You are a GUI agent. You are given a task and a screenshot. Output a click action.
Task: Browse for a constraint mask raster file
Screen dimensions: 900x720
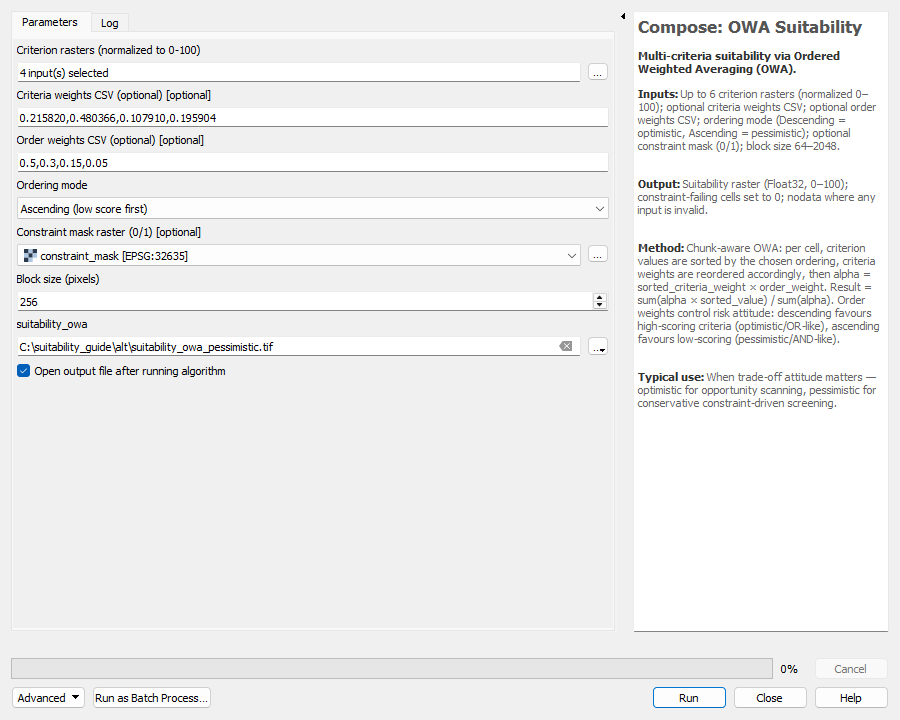pos(598,255)
